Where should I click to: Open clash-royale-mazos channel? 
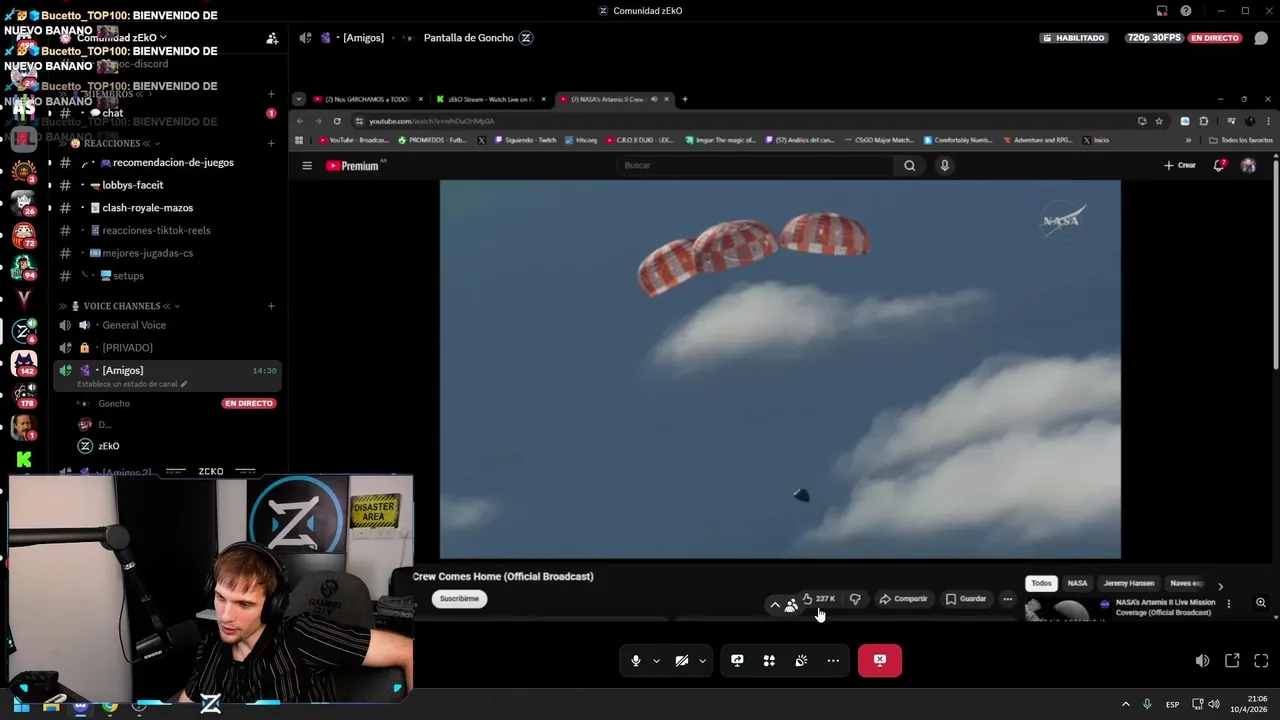tap(167, 208)
